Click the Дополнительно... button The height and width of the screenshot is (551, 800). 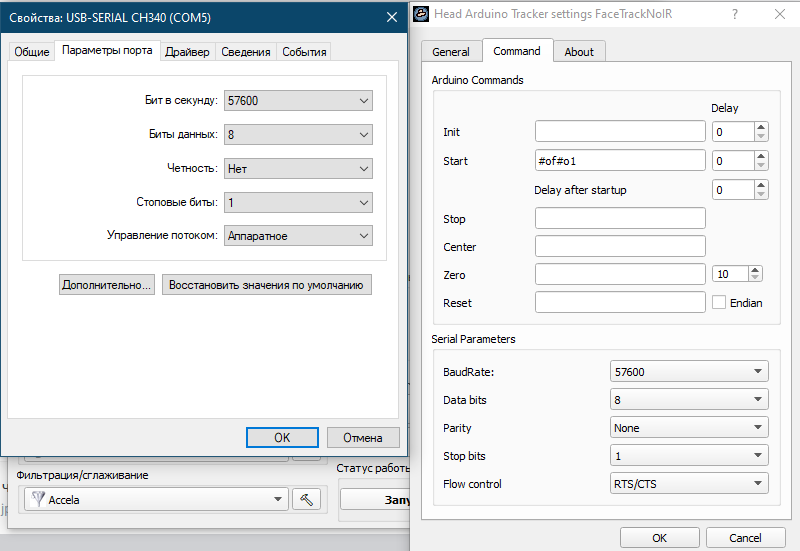coord(107,285)
